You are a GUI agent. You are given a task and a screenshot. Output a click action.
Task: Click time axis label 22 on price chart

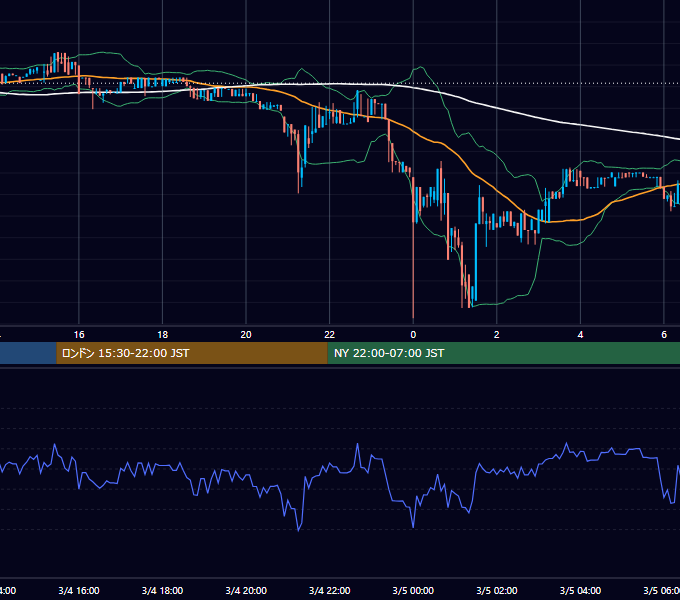[330, 335]
